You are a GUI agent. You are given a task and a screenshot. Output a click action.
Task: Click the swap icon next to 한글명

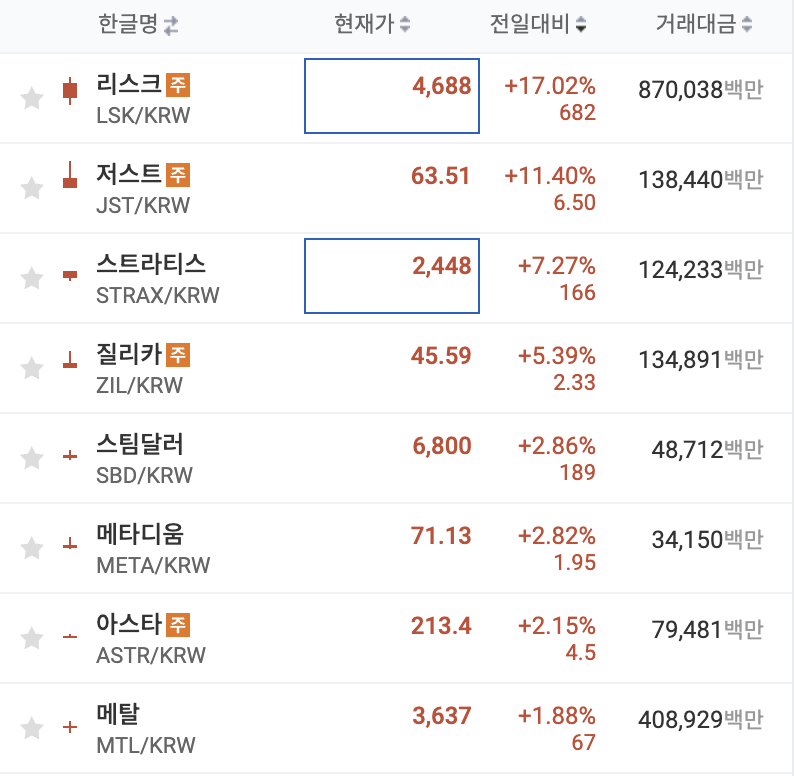click(x=171, y=25)
